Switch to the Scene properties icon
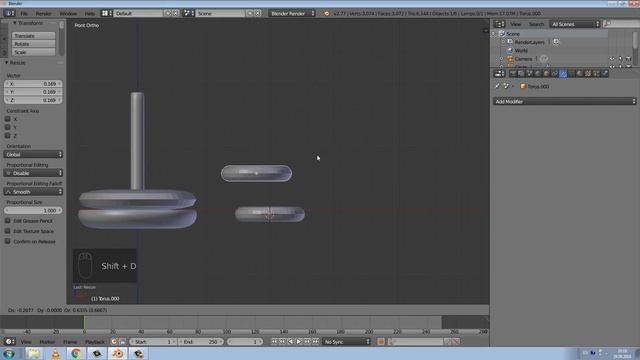 [x=530, y=73]
